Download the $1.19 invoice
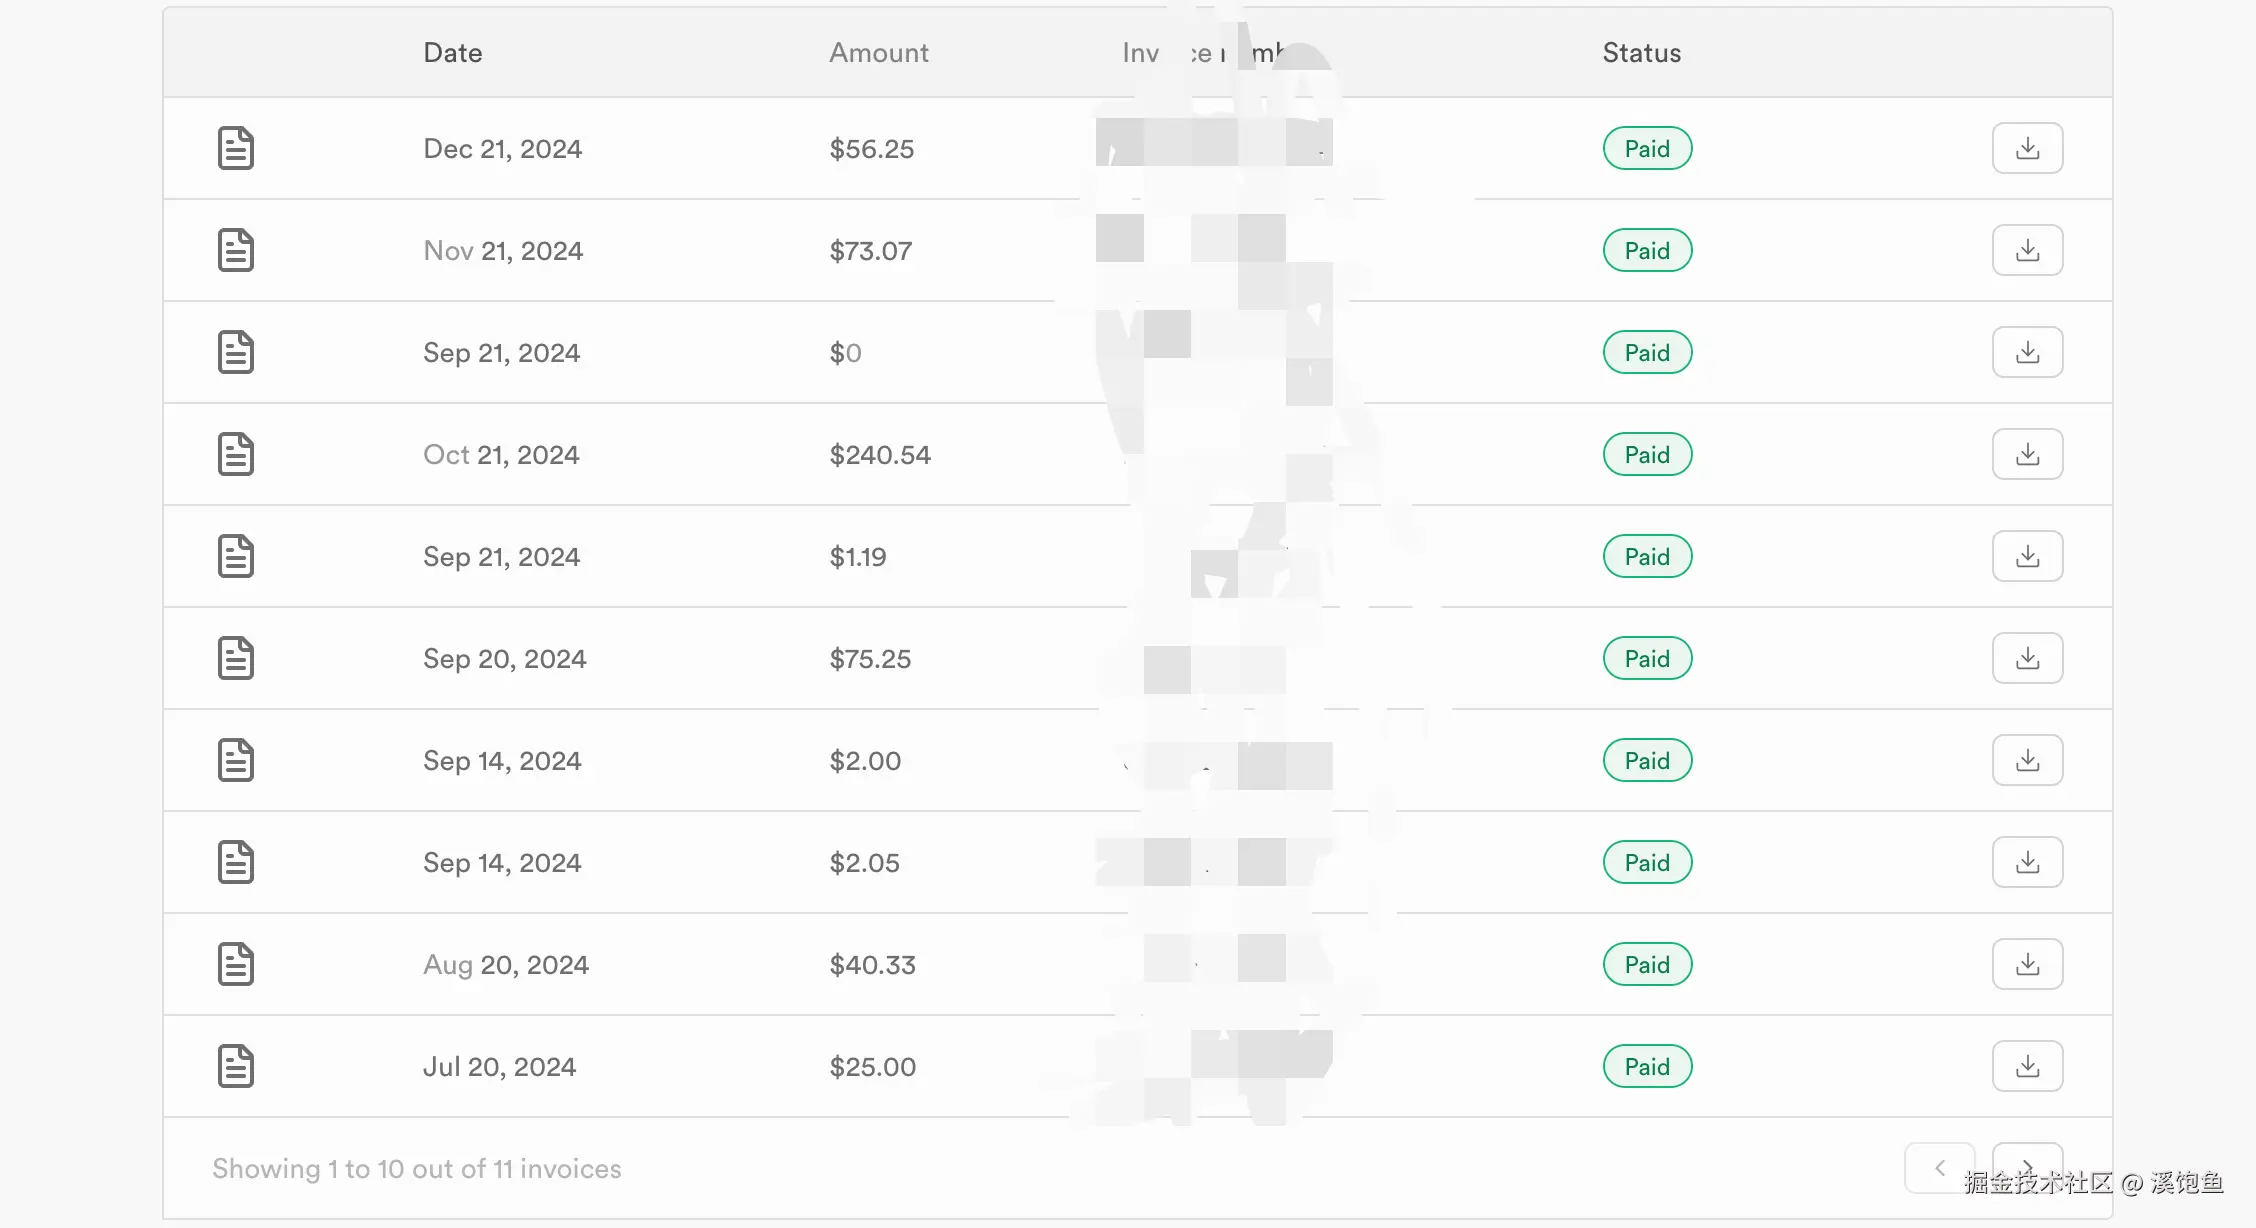2256x1228 pixels. pos(2027,556)
